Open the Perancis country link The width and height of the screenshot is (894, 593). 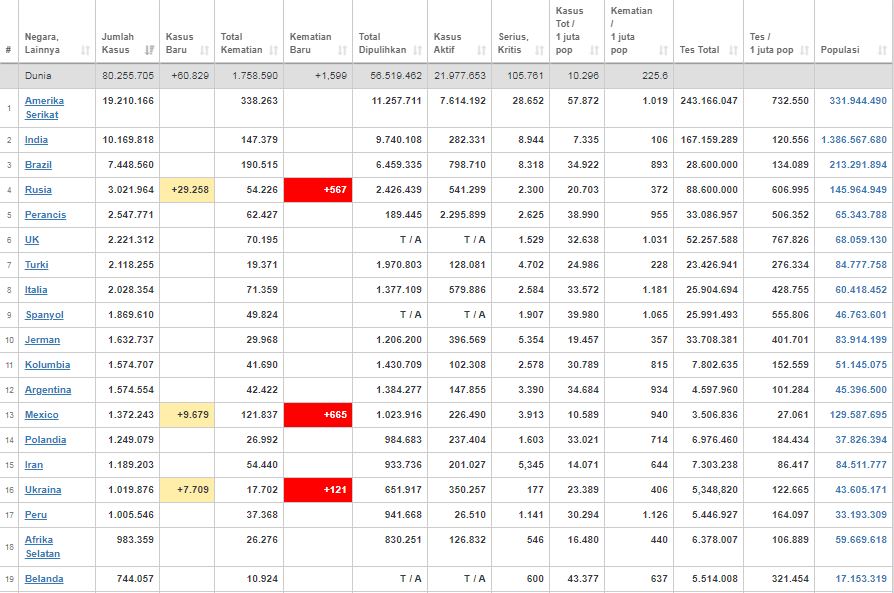click(46, 215)
